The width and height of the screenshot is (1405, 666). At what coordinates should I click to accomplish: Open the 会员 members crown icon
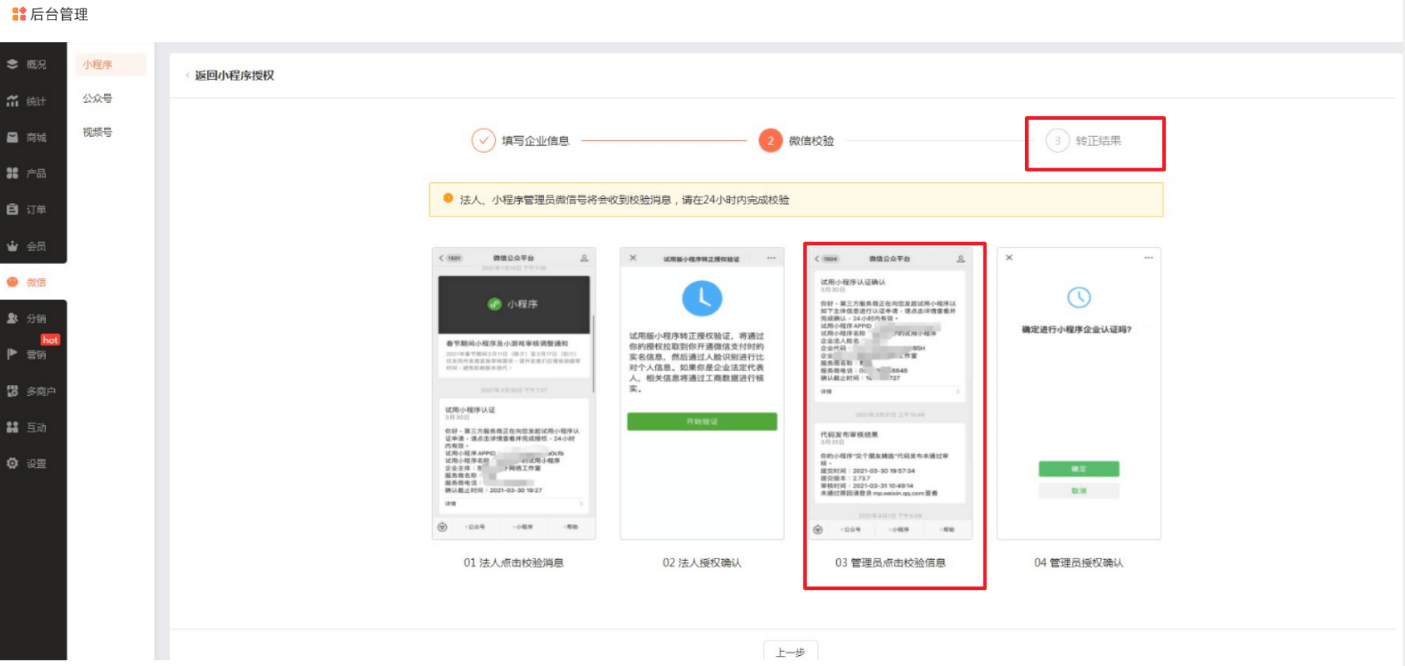[x=12, y=246]
